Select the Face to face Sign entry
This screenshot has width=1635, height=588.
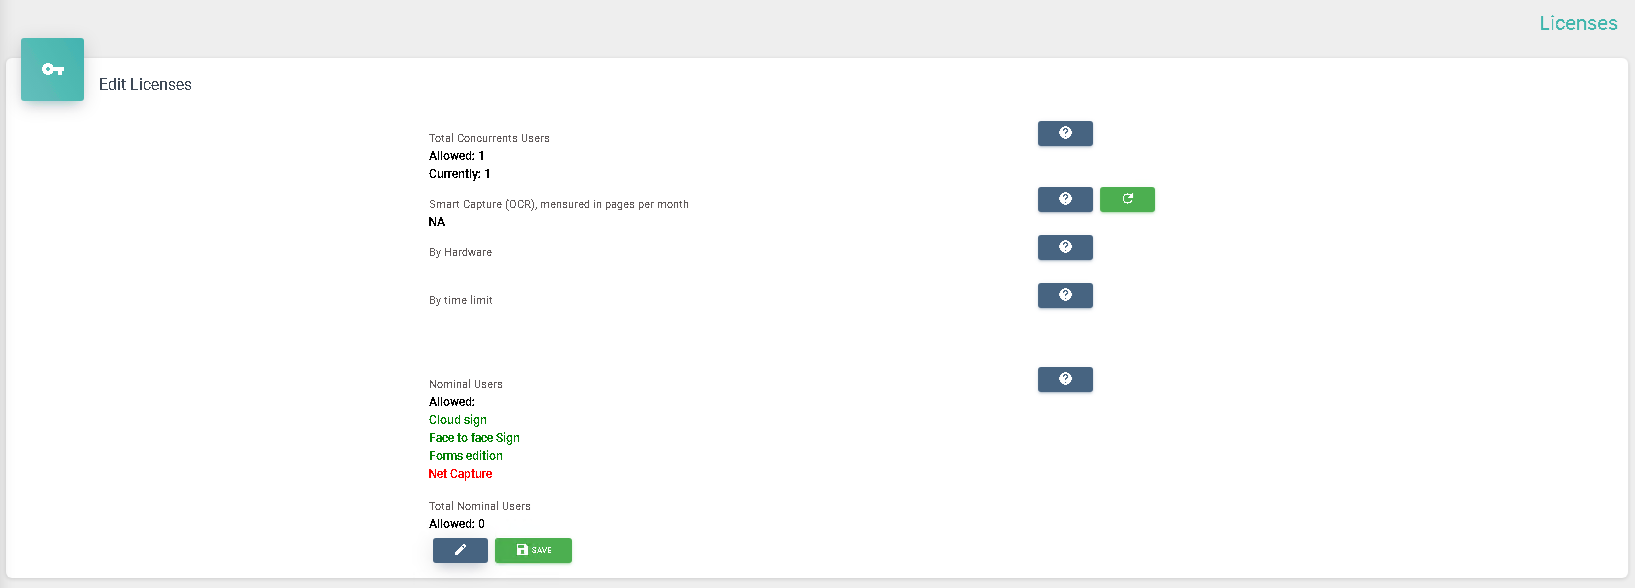coord(474,438)
